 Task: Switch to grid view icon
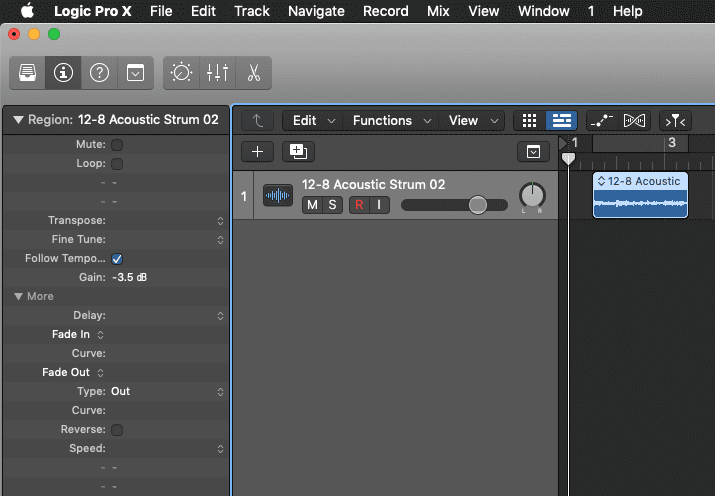pos(529,121)
